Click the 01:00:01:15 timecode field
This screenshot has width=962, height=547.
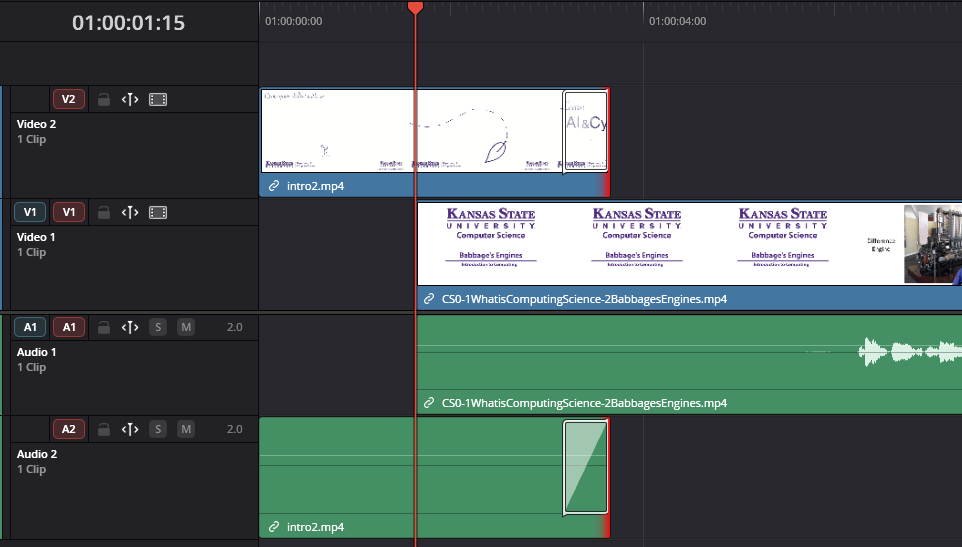[128, 23]
